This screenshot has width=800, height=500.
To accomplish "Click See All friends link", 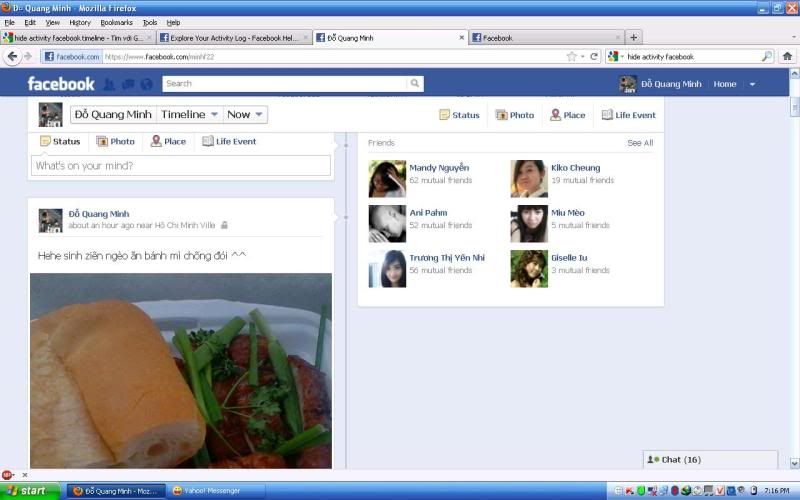I will [640, 143].
